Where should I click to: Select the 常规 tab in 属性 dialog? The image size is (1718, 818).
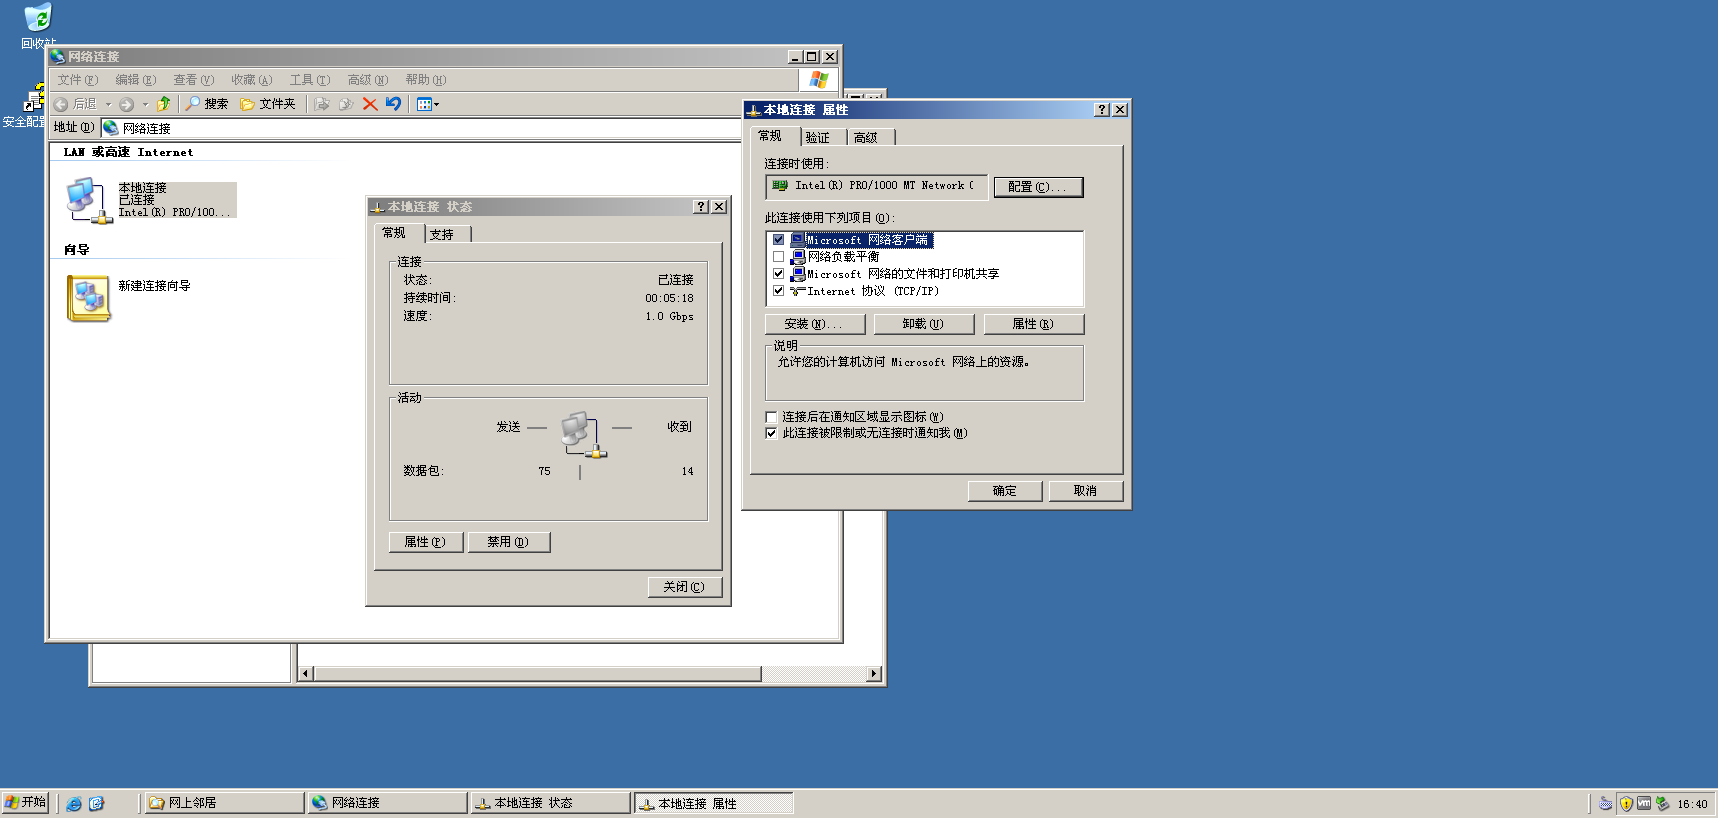click(774, 136)
